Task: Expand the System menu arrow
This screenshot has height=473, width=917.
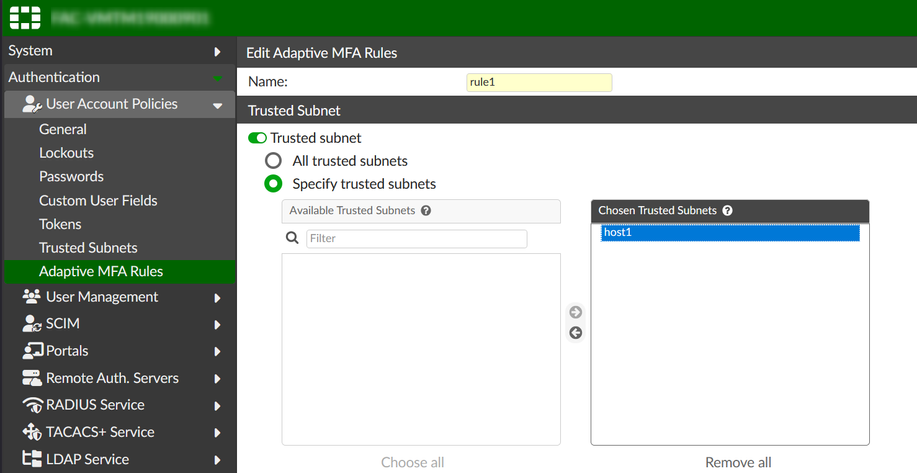Action: (x=217, y=51)
